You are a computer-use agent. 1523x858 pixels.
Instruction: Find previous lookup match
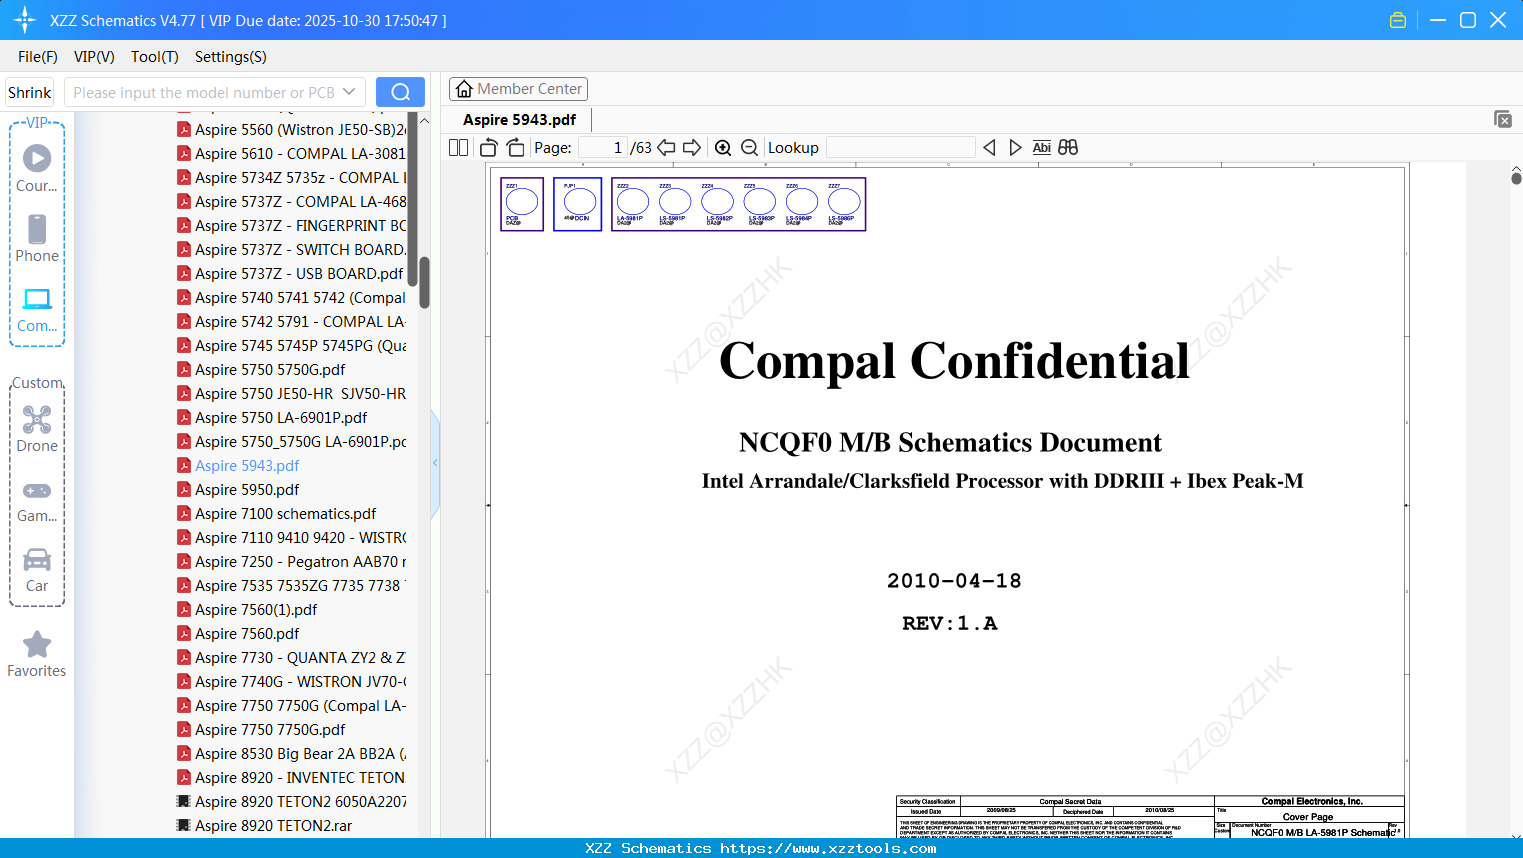pyautogui.click(x=989, y=148)
